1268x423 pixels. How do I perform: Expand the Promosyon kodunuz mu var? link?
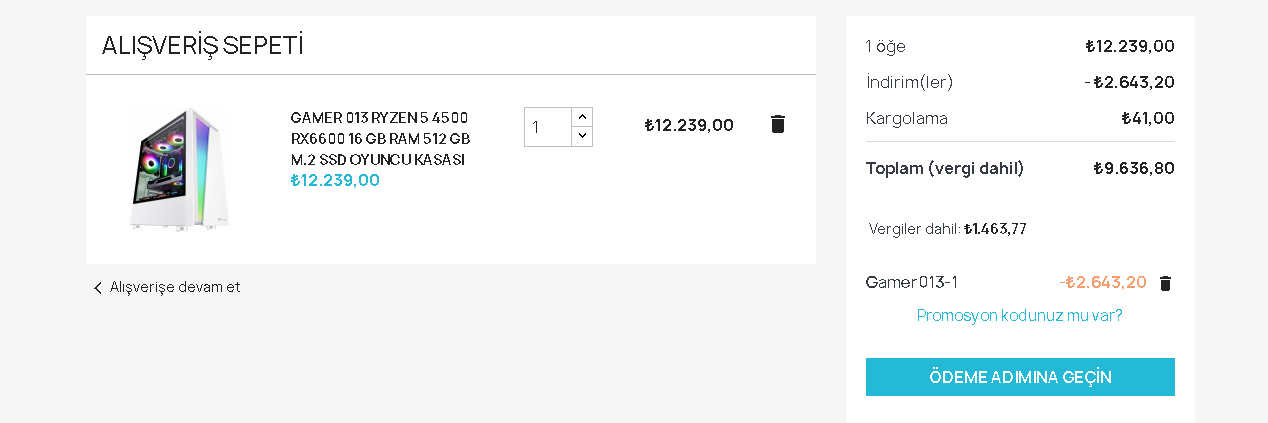[x=1019, y=315]
